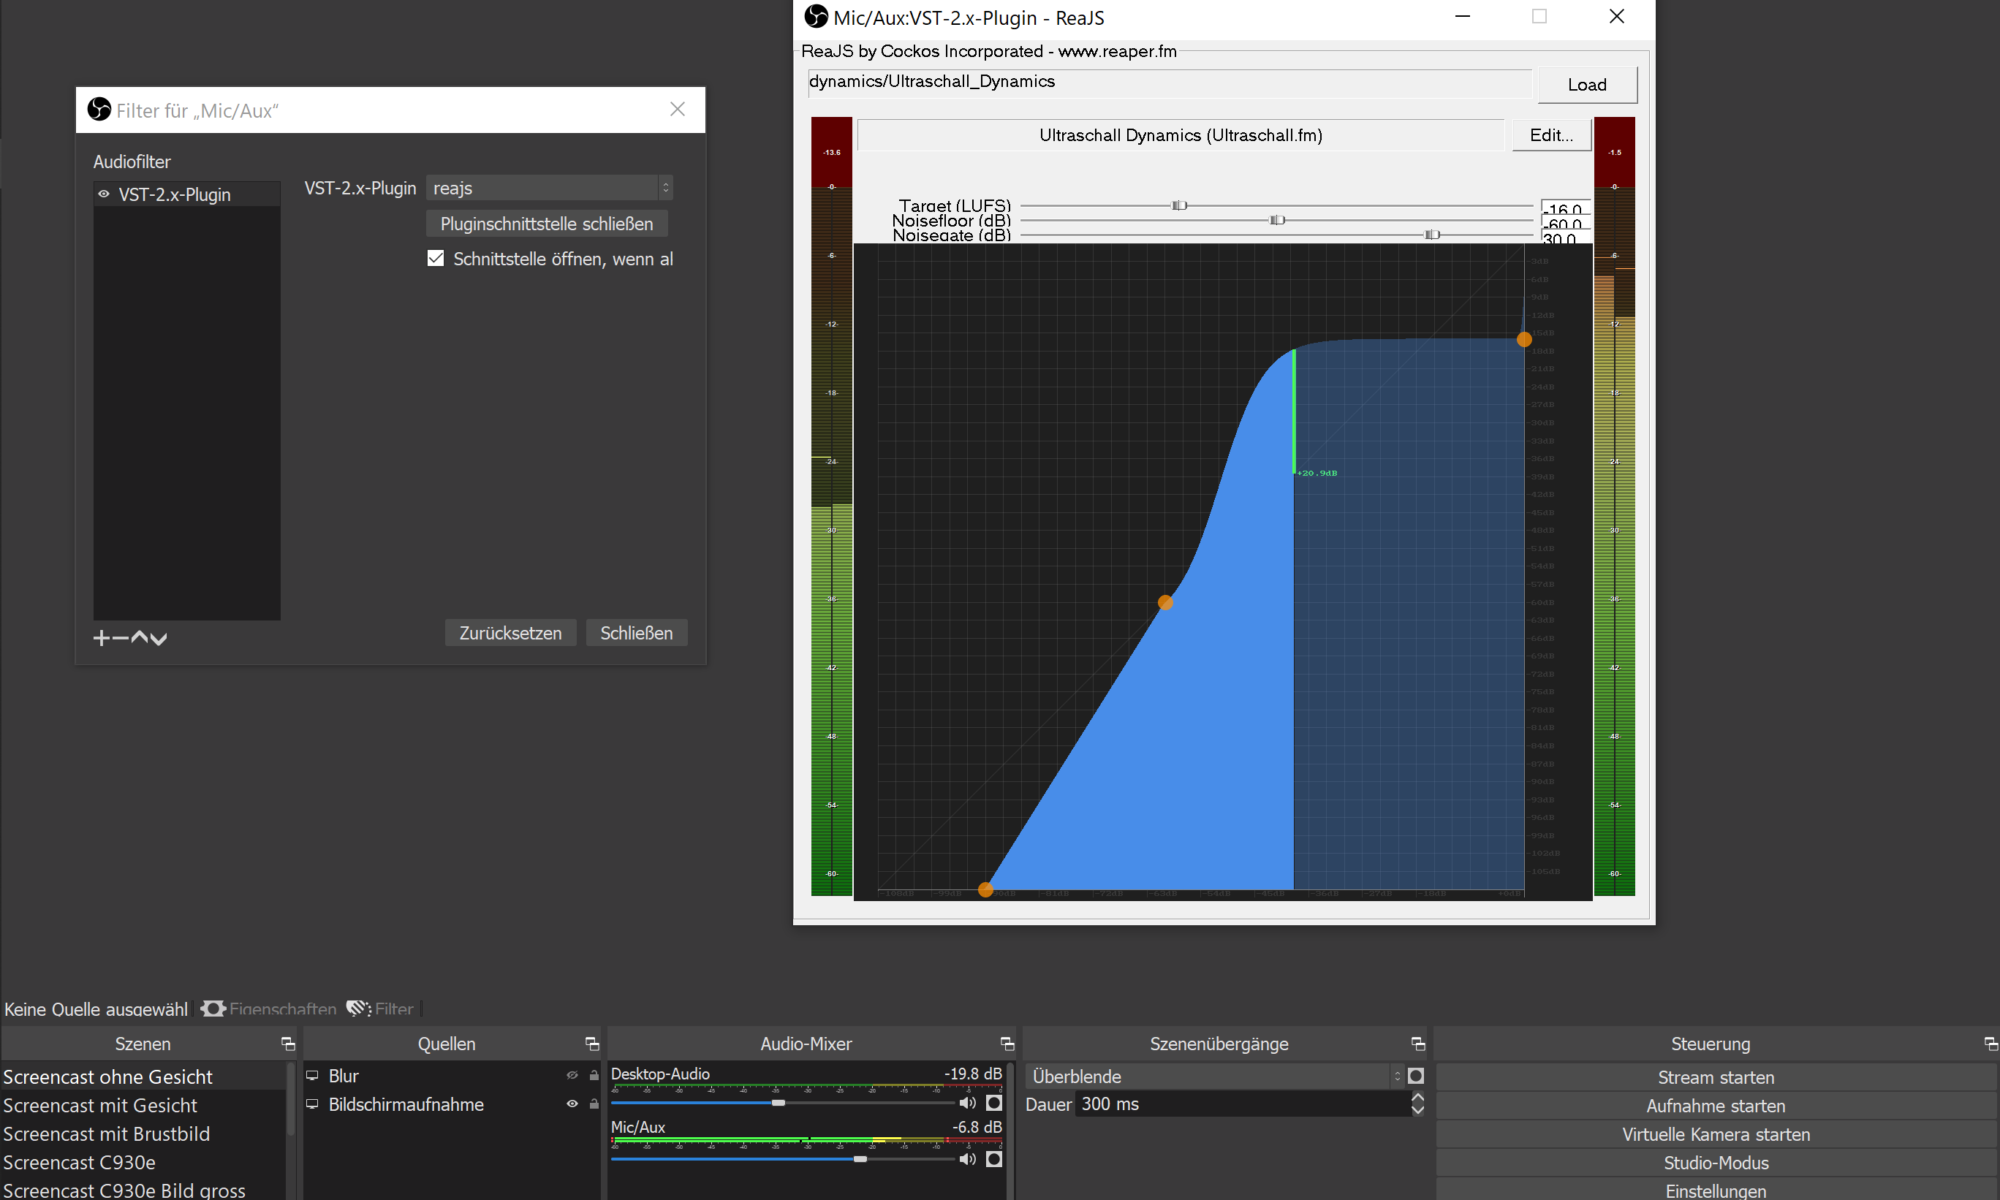Undock the Steuerung panel

[1991, 1044]
